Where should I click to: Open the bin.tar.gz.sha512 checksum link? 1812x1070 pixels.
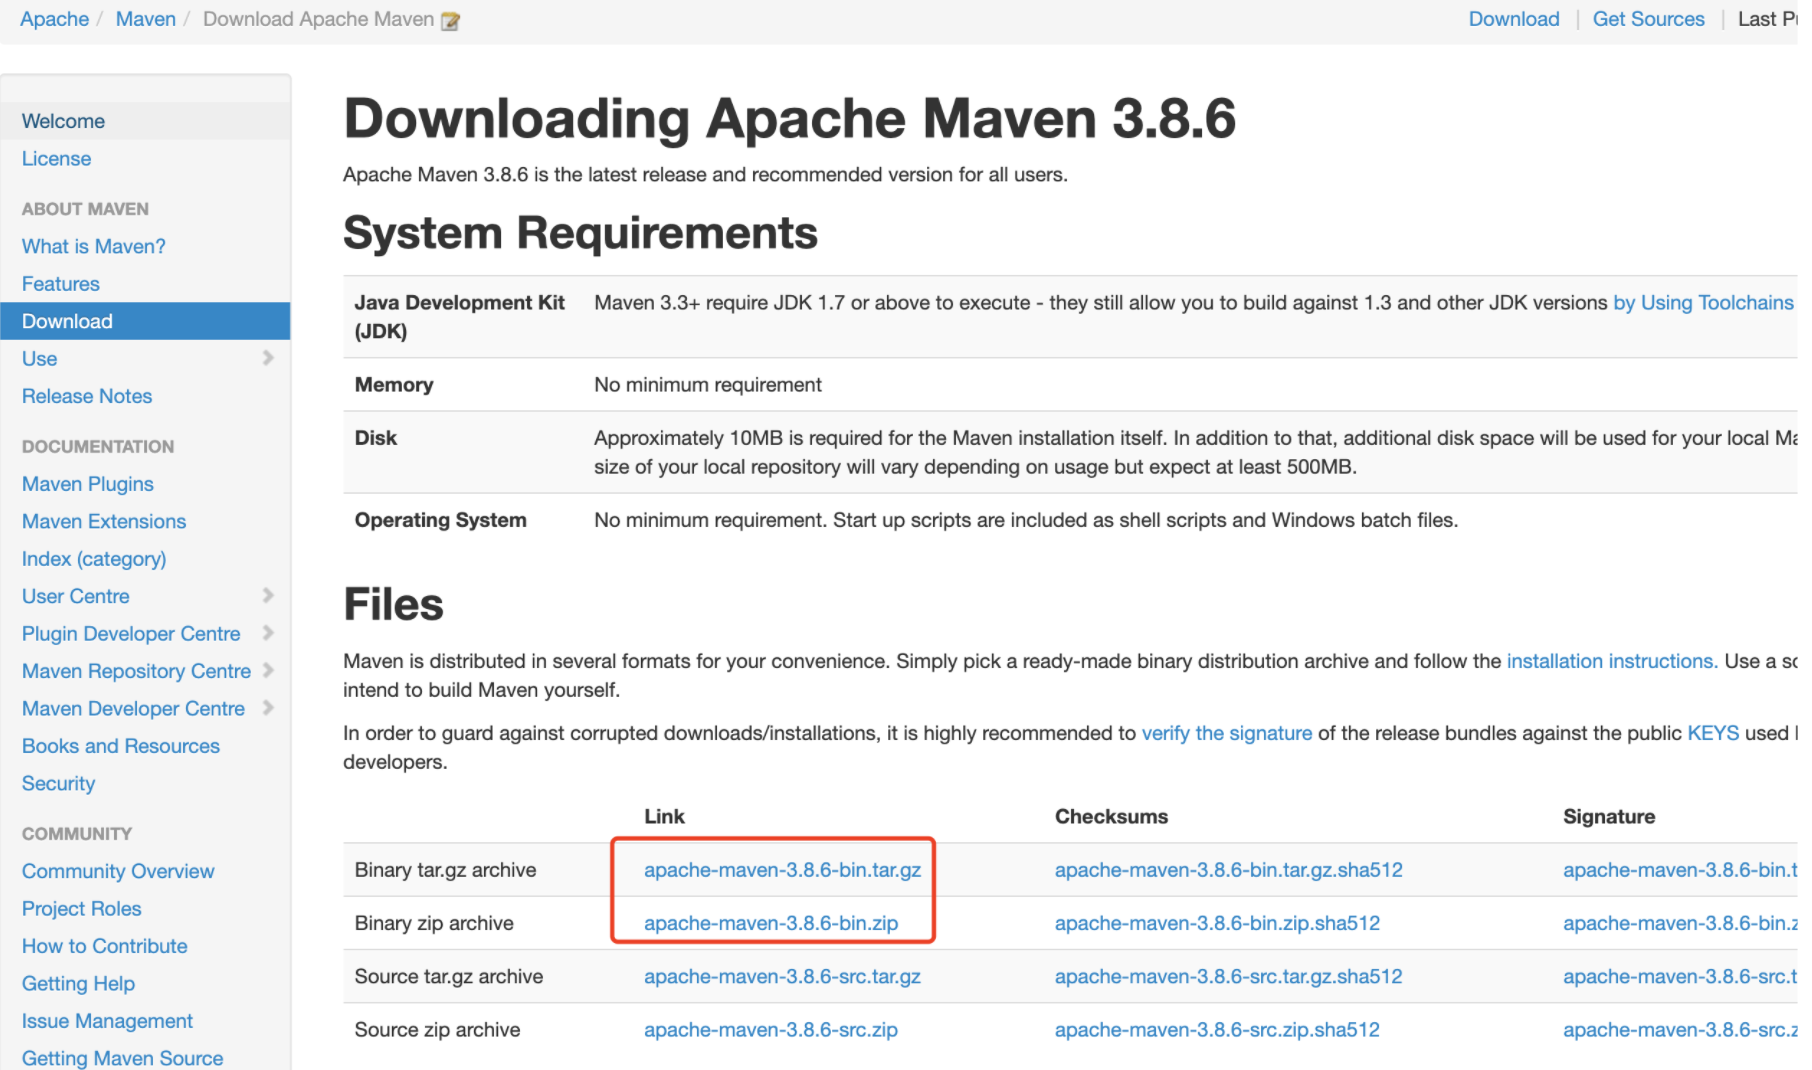pyautogui.click(x=1228, y=870)
